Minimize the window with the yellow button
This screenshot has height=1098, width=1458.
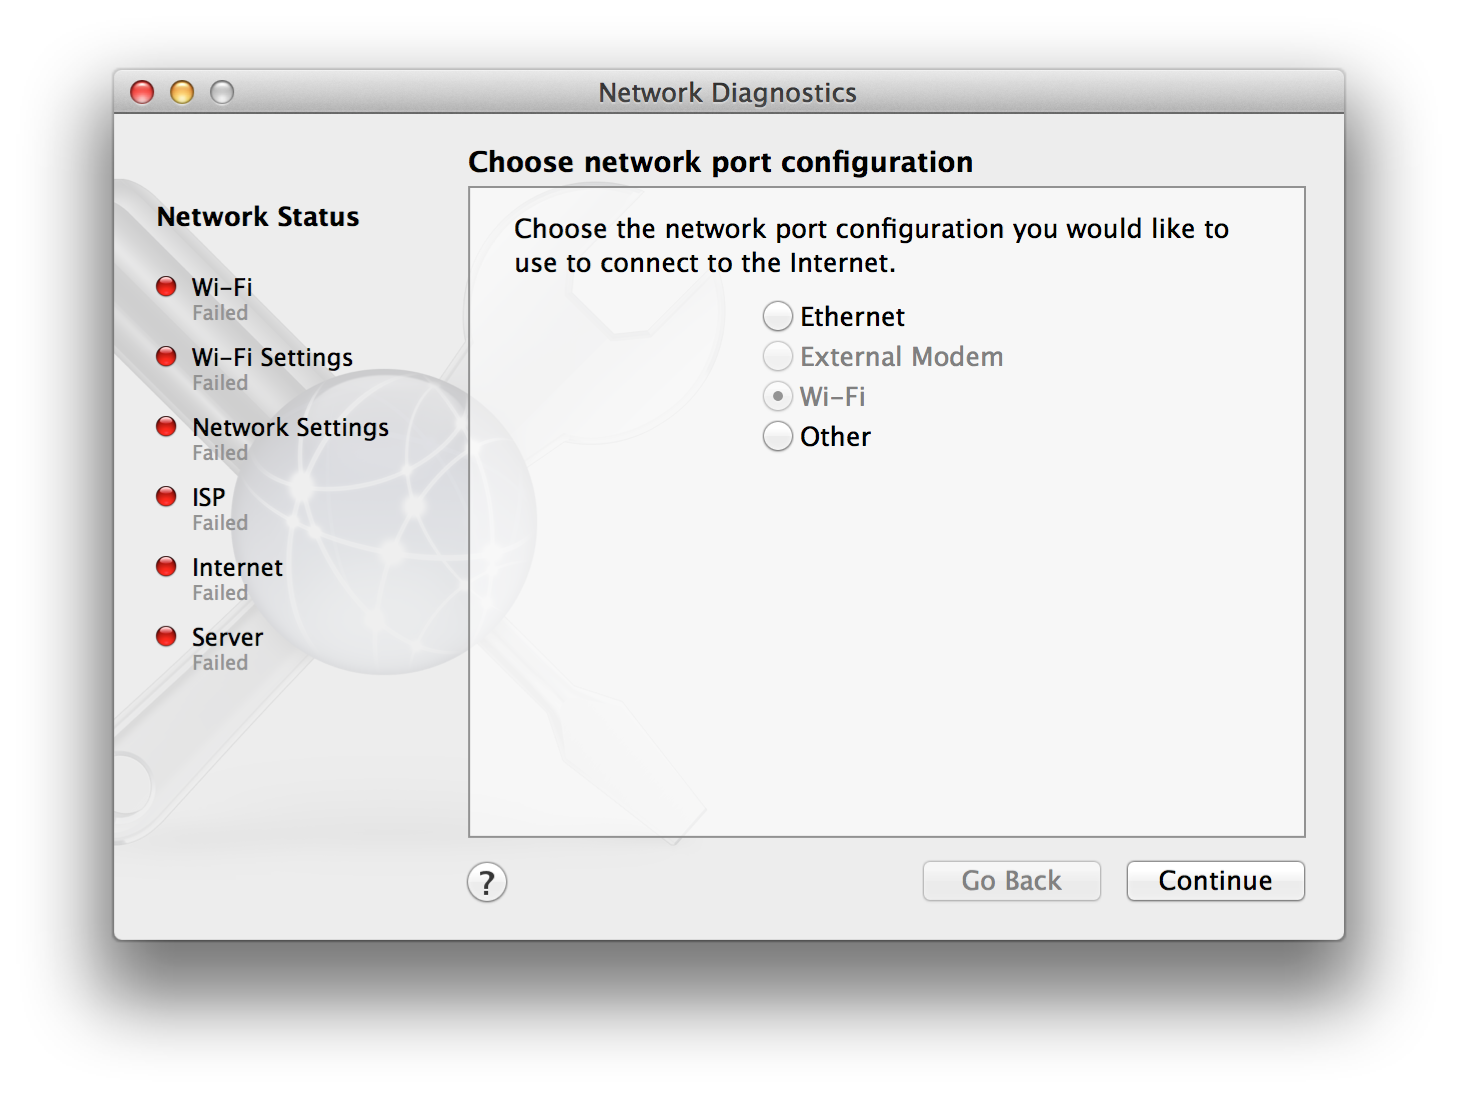click(182, 93)
